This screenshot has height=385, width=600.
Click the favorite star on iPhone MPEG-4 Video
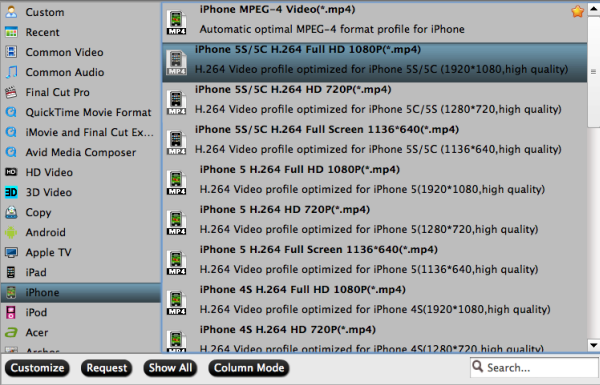point(577,11)
